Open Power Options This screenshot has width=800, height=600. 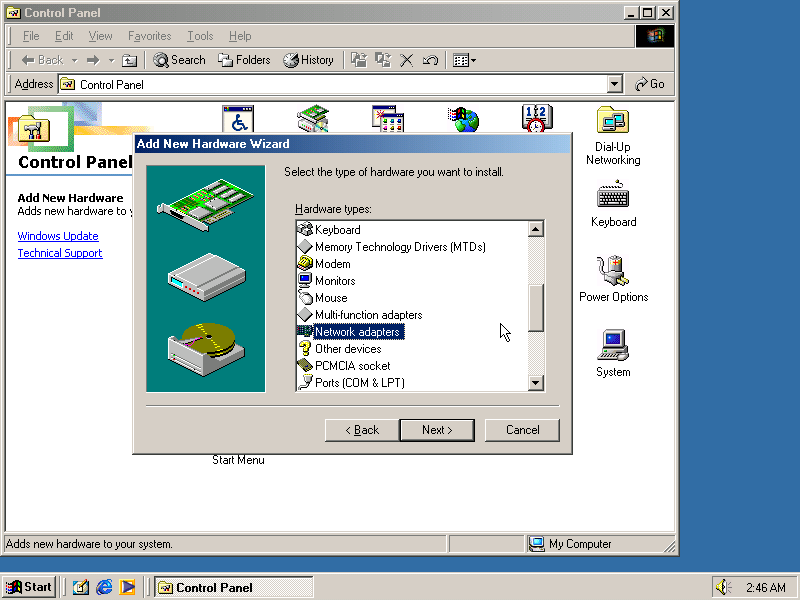pyautogui.click(x=612, y=270)
